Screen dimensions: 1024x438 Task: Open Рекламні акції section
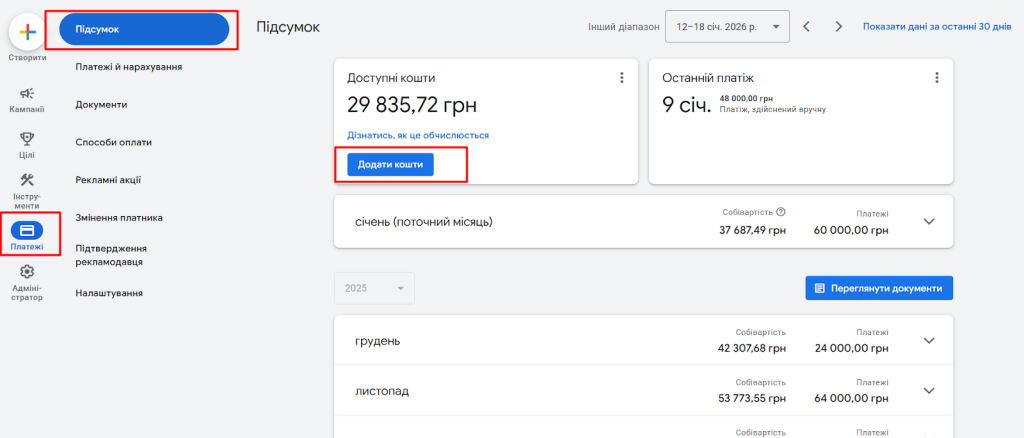[108, 180]
